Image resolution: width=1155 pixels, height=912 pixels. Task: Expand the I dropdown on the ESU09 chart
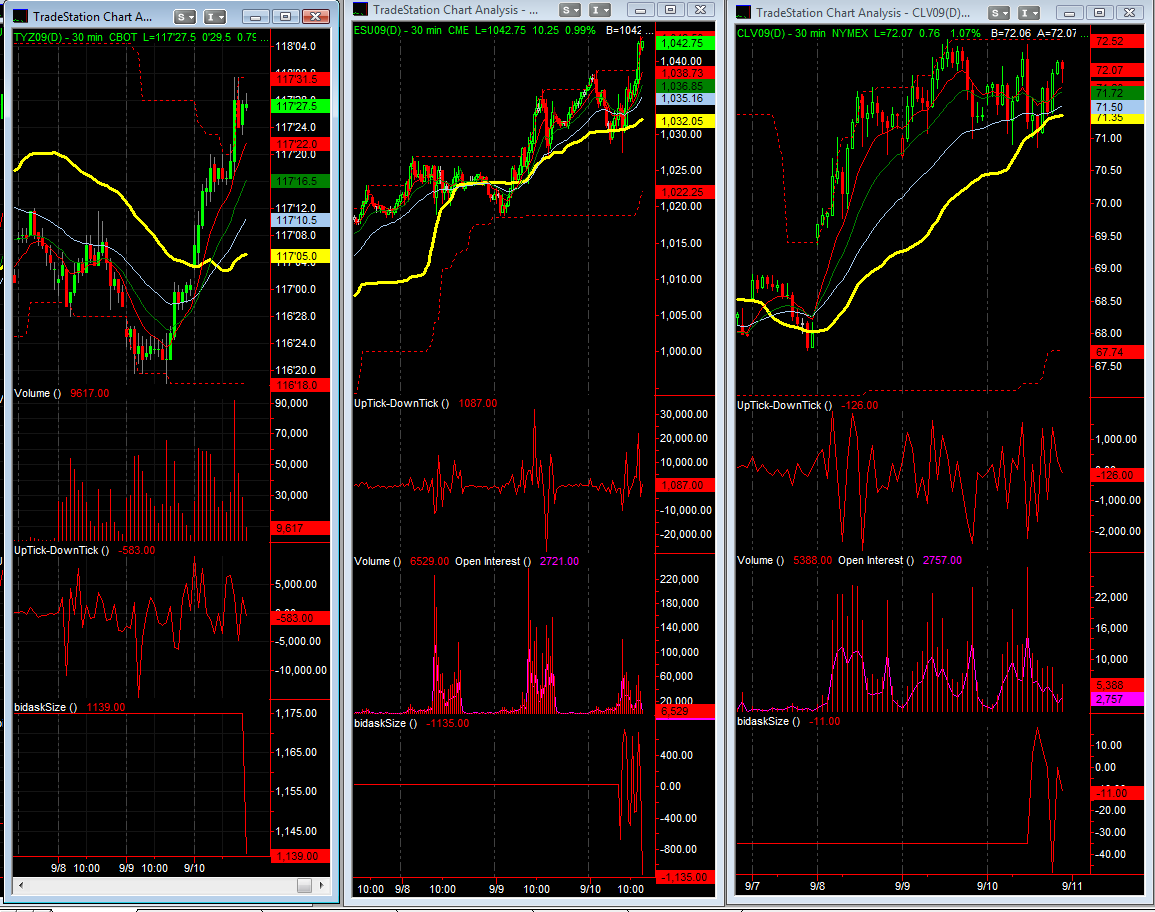pyautogui.click(x=599, y=9)
